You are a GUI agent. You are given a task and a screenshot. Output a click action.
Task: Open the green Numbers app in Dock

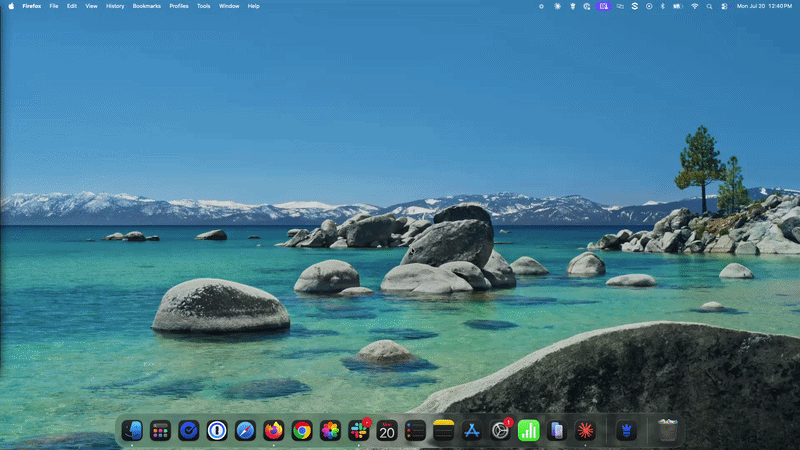tap(529, 431)
